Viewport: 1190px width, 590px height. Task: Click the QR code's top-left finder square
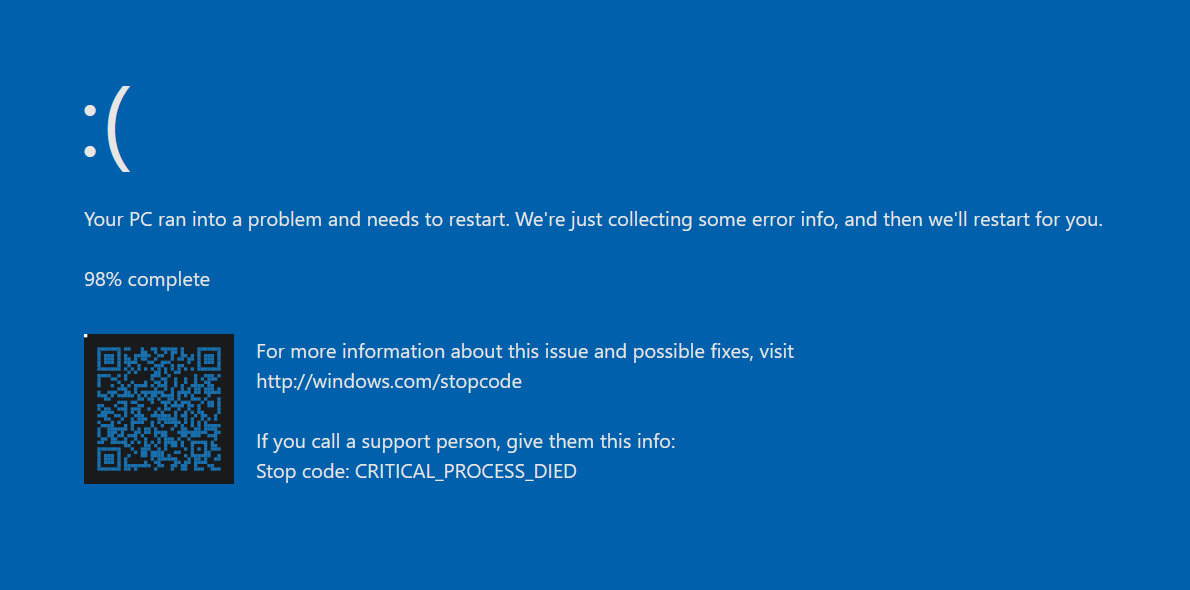pos(108,358)
